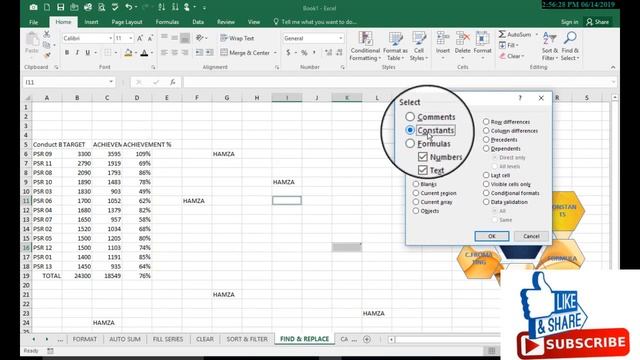
Task: Expand the Name Box dropdown arrow
Action: [111, 82]
